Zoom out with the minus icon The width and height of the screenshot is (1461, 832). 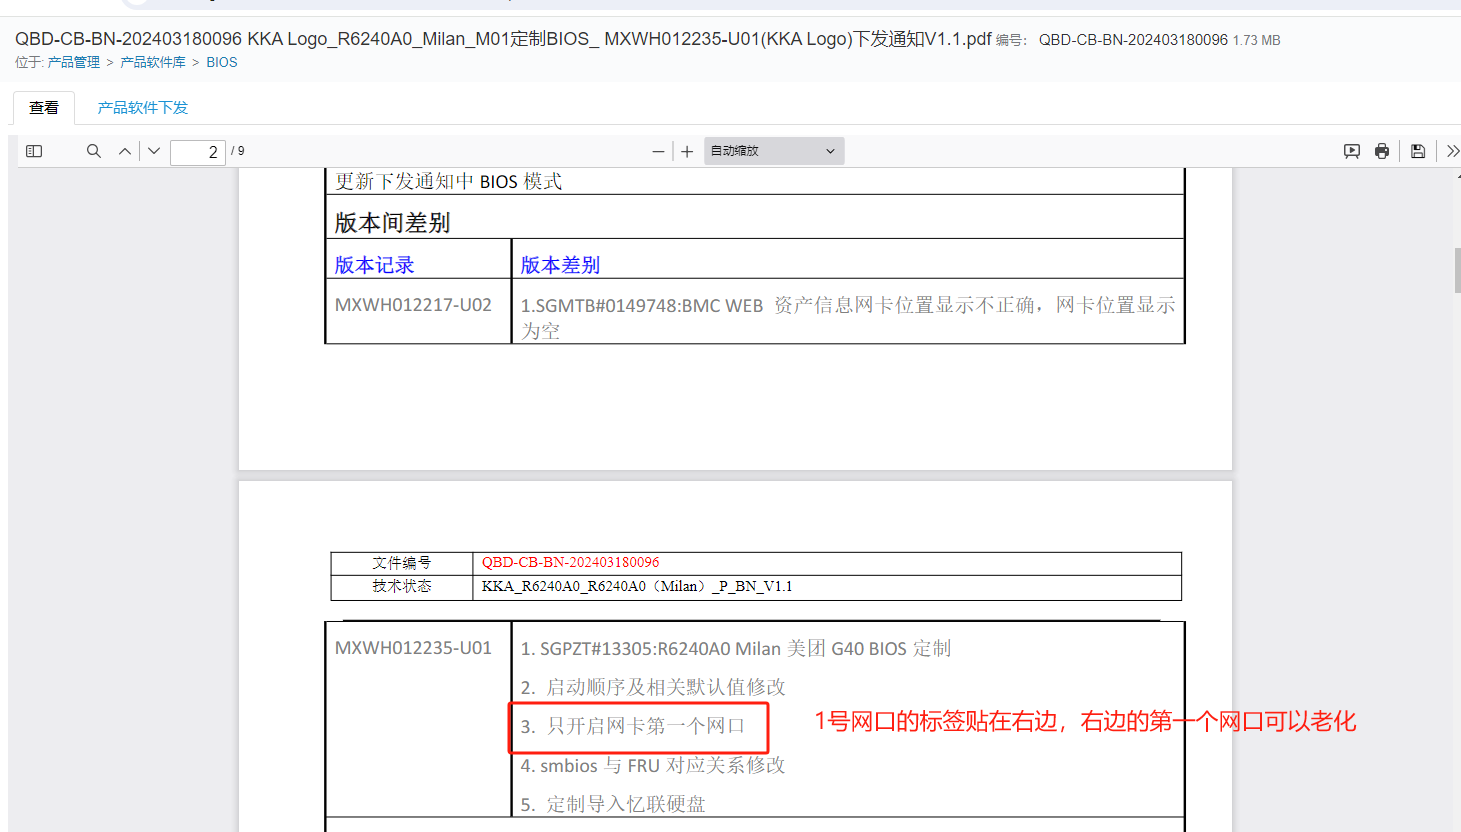(x=658, y=152)
